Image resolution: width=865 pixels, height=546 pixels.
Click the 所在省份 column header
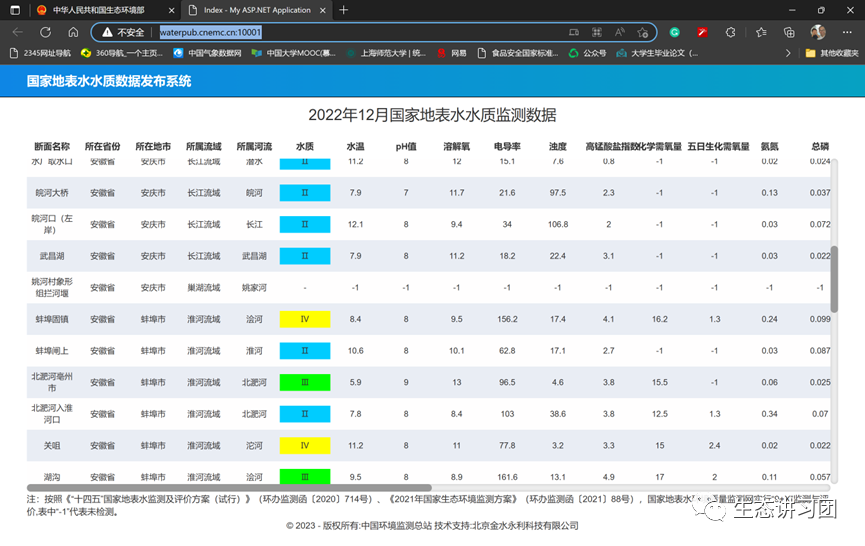point(102,146)
